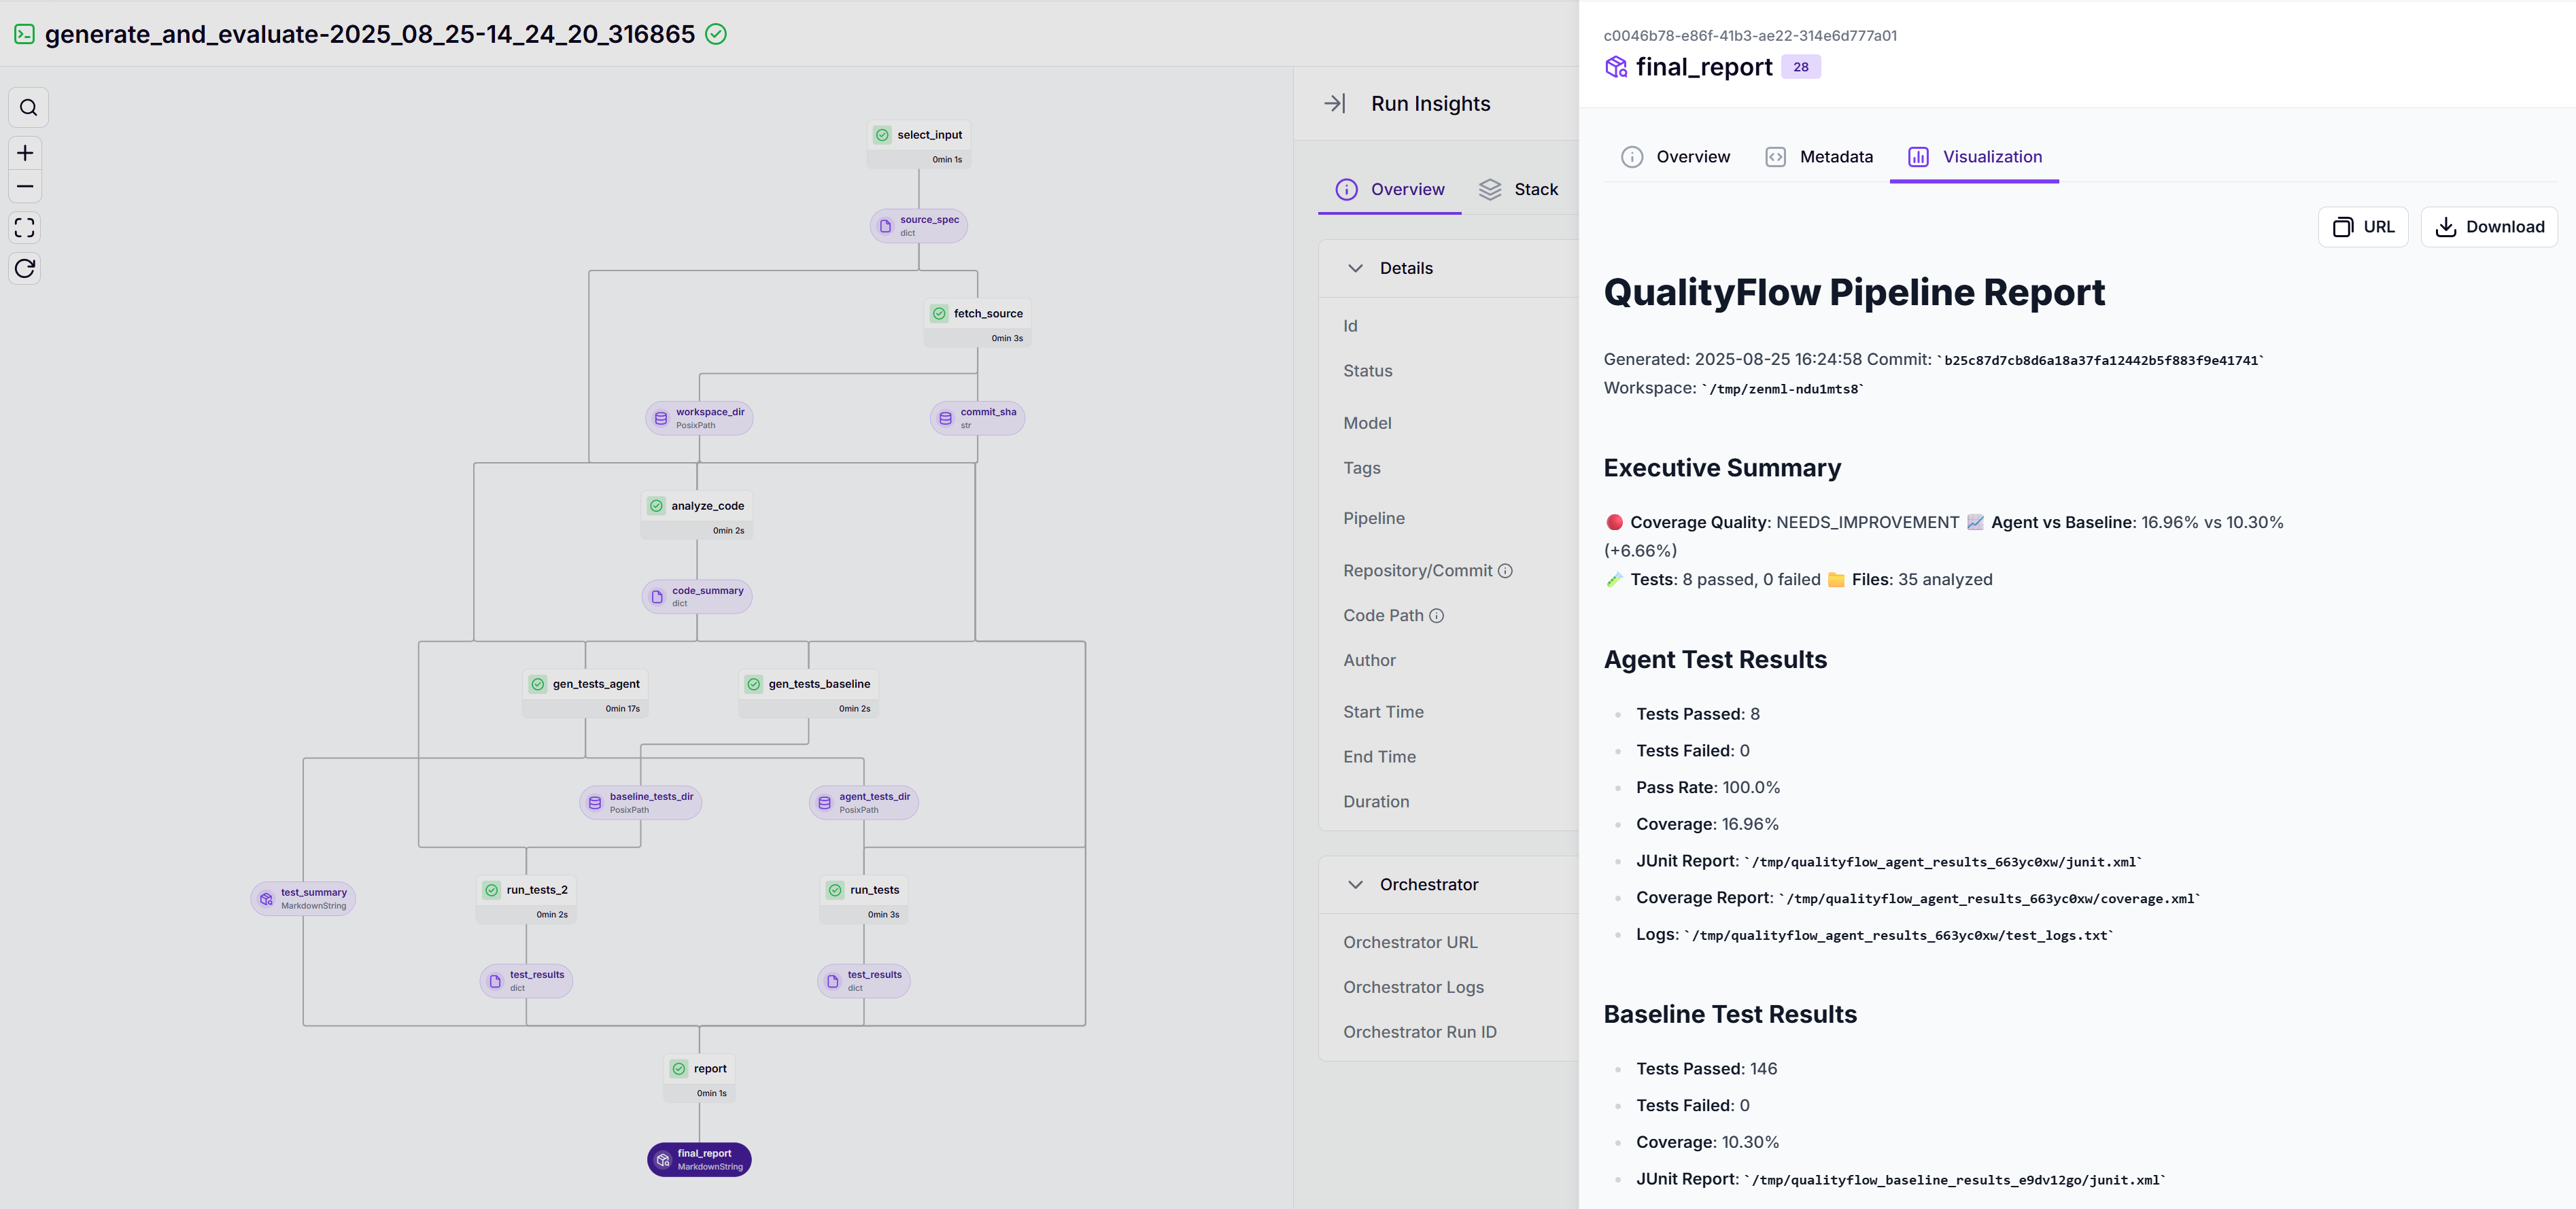Zoom in on the pipeline graph

click(x=24, y=153)
